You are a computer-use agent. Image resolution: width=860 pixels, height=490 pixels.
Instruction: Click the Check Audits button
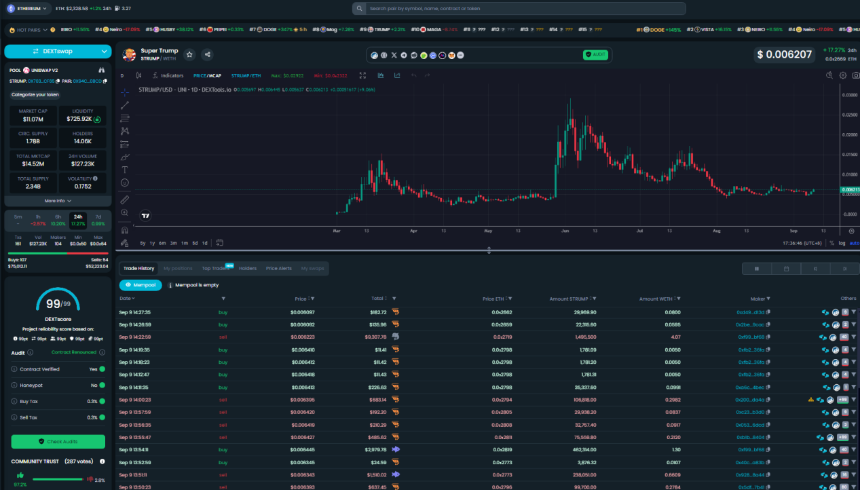[x=58, y=442]
